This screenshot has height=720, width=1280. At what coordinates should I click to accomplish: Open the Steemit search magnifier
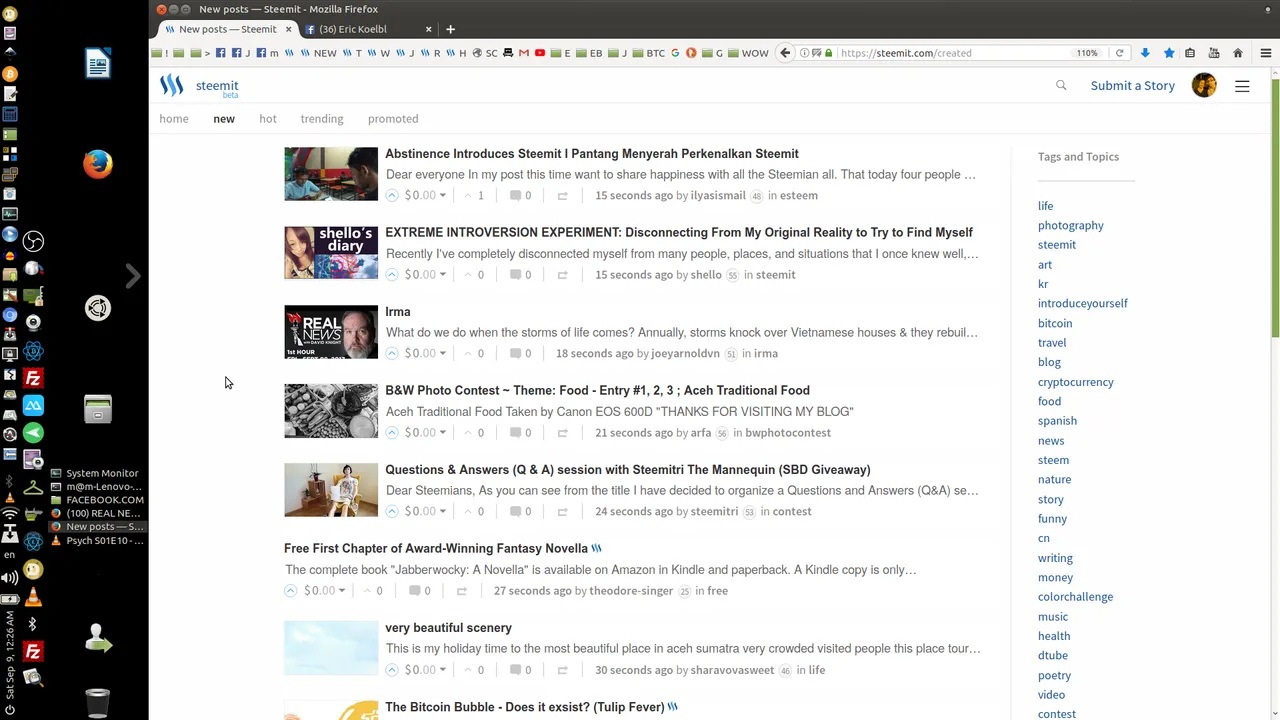tap(1061, 85)
